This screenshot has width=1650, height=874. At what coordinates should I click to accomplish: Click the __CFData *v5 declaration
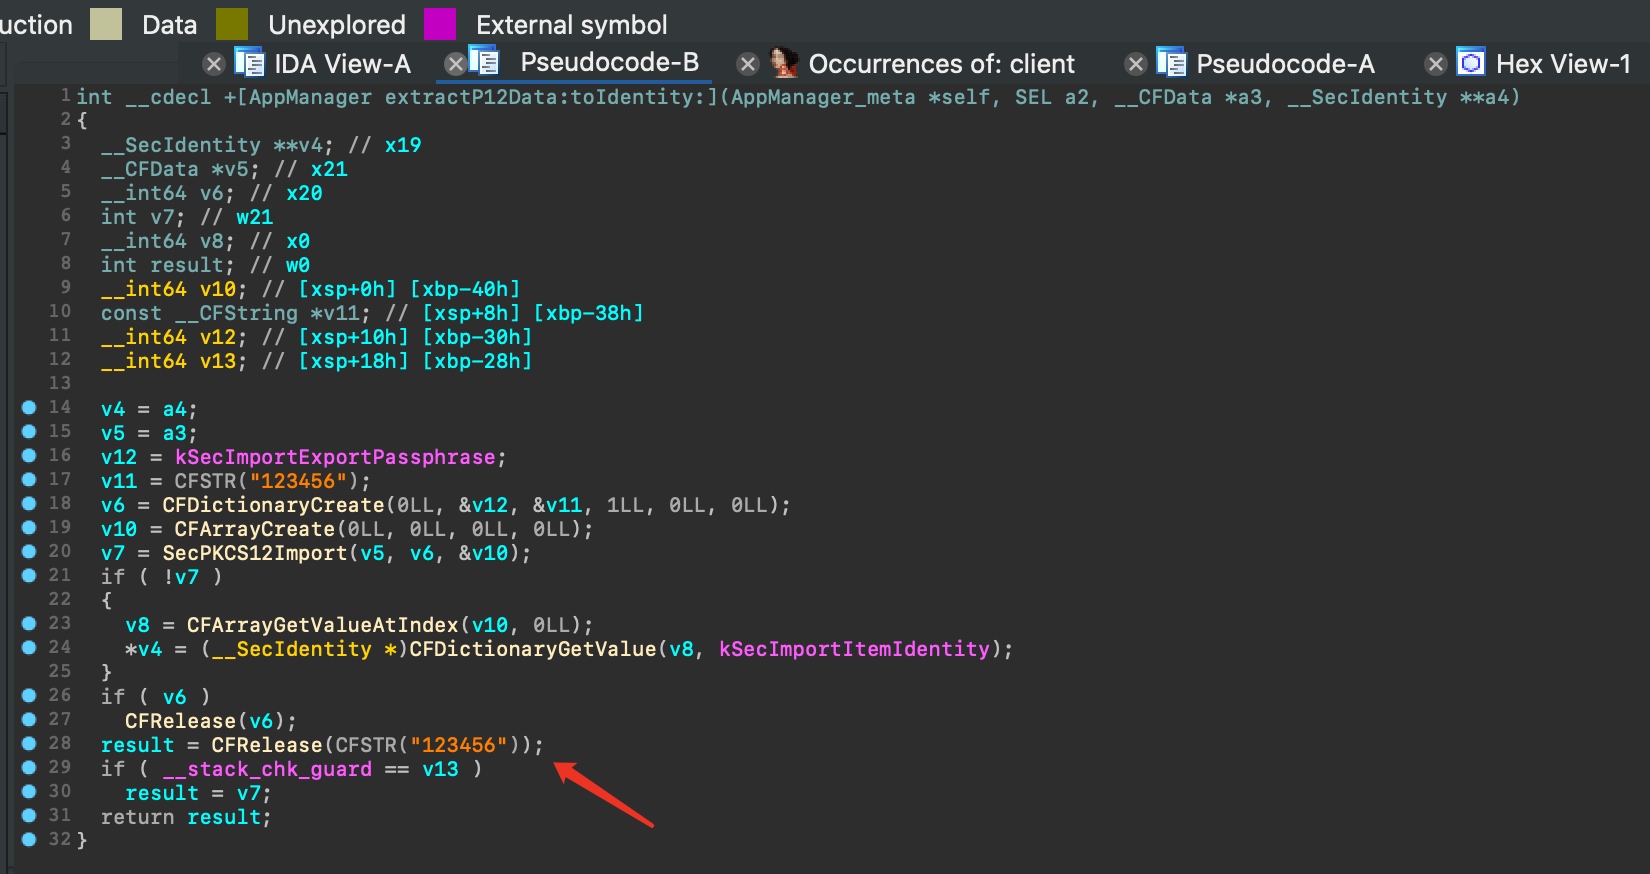click(180, 169)
